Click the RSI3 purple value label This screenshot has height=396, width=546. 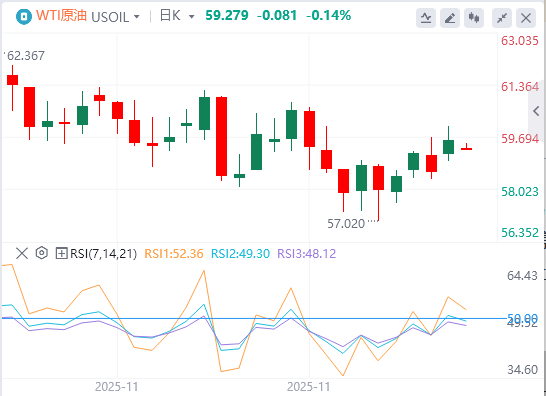307,254
